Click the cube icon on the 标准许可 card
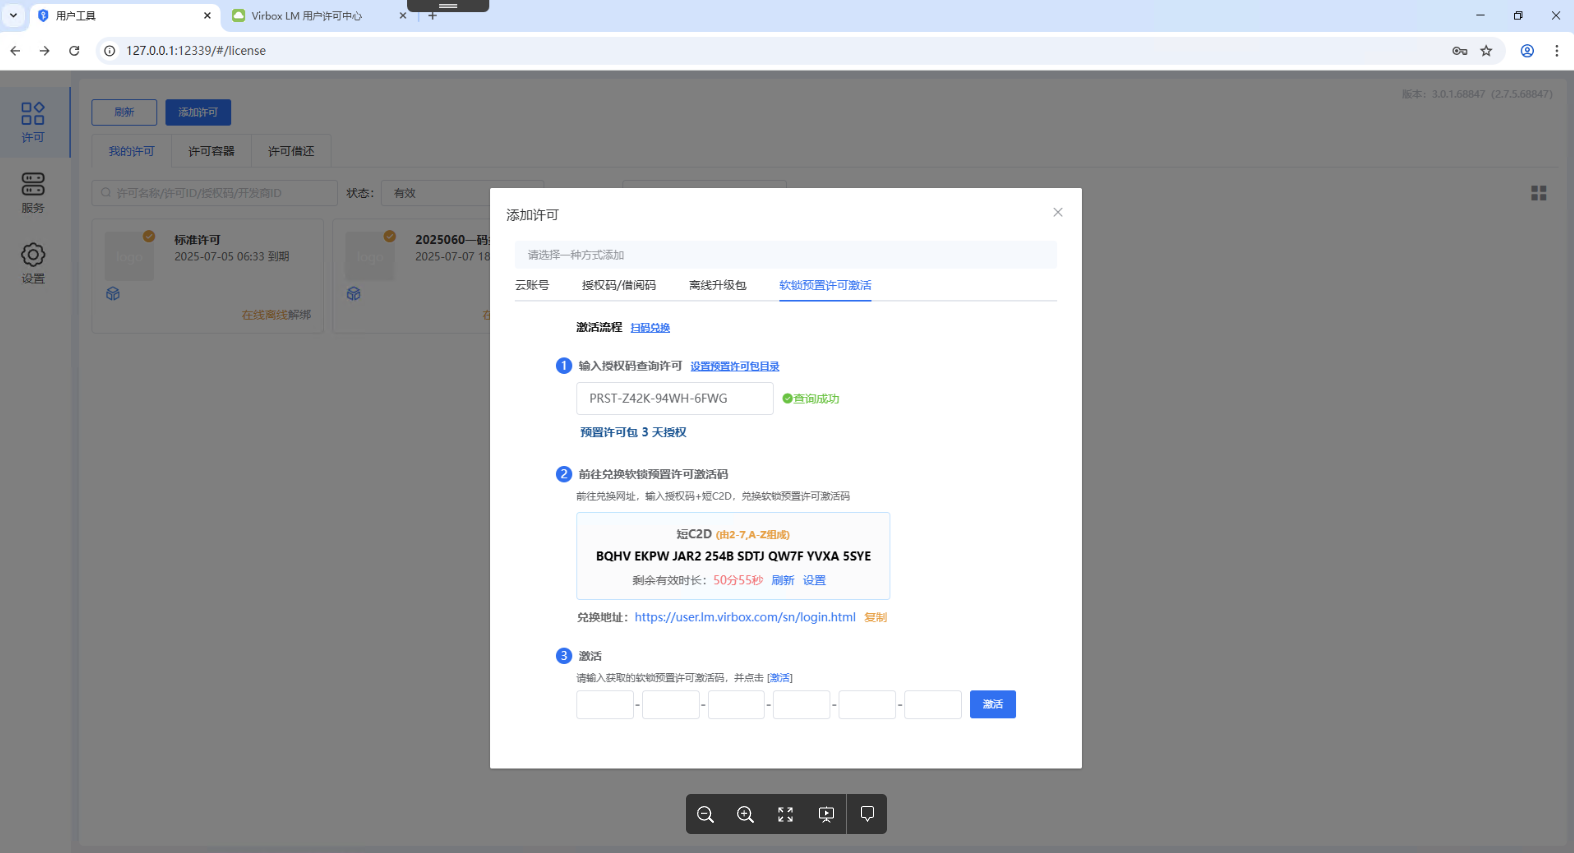Viewport: 1574px width, 853px height. pyautogui.click(x=113, y=294)
